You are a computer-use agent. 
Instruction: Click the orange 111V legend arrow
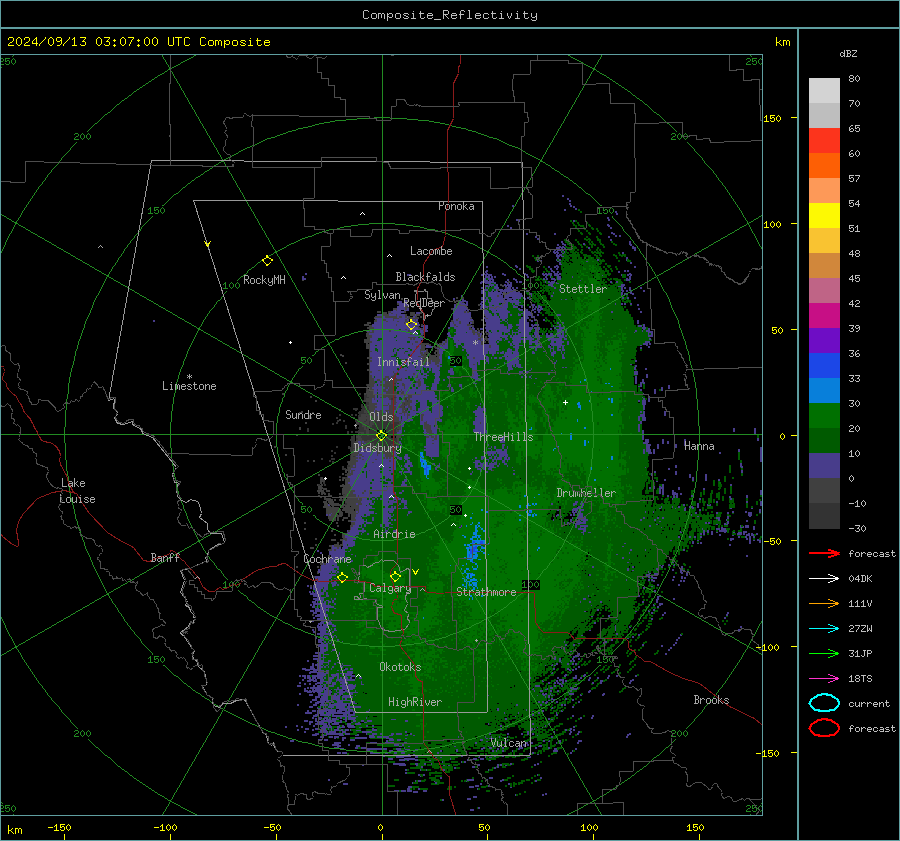click(824, 603)
